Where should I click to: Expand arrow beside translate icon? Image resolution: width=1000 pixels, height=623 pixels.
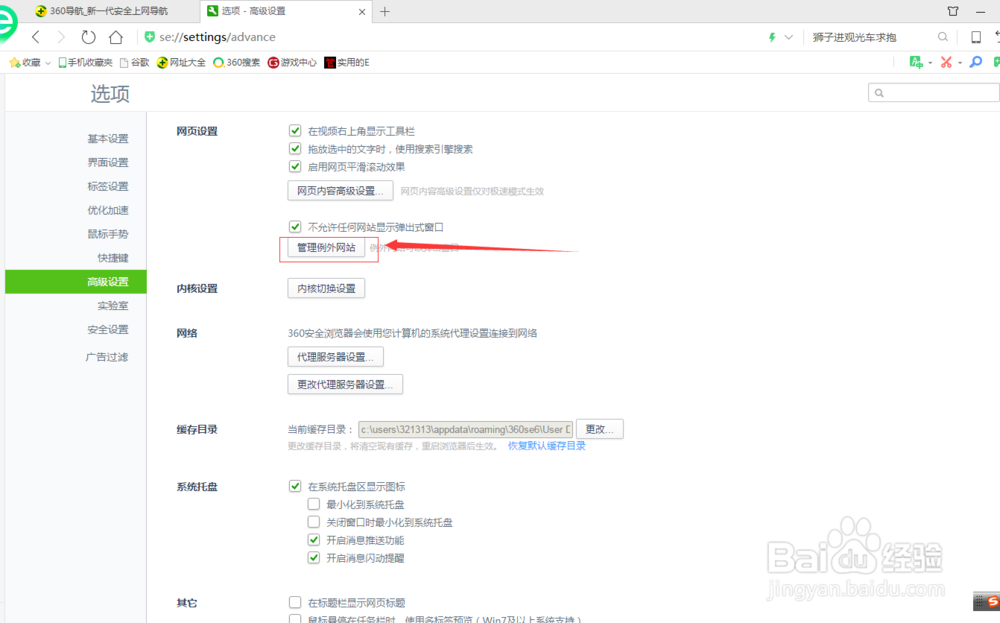pos(930,62)
